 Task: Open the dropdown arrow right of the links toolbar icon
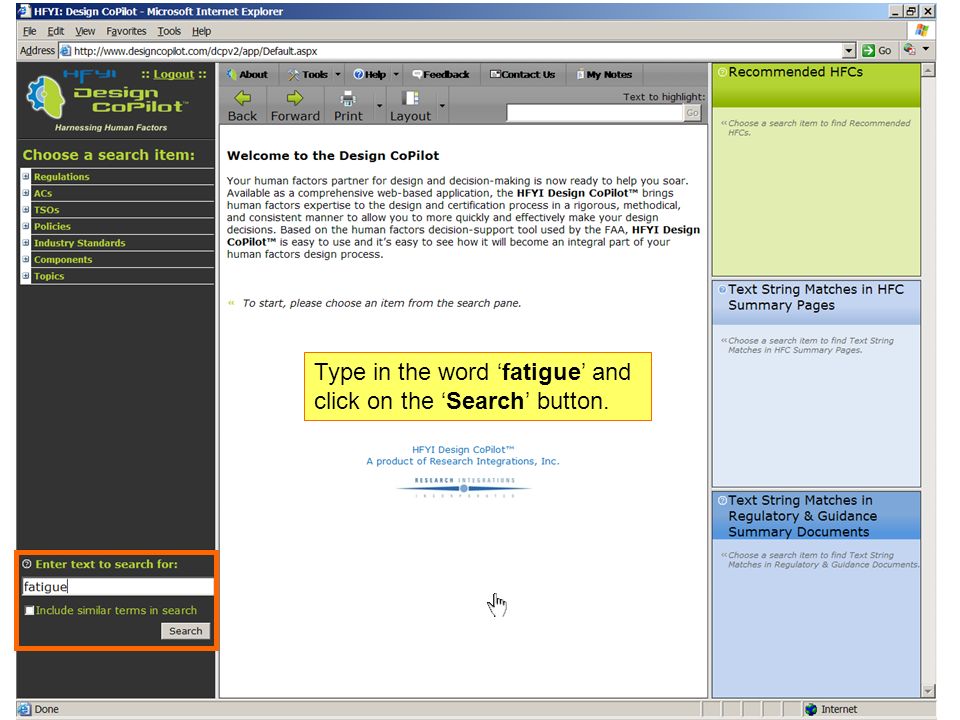pos(926,49)
